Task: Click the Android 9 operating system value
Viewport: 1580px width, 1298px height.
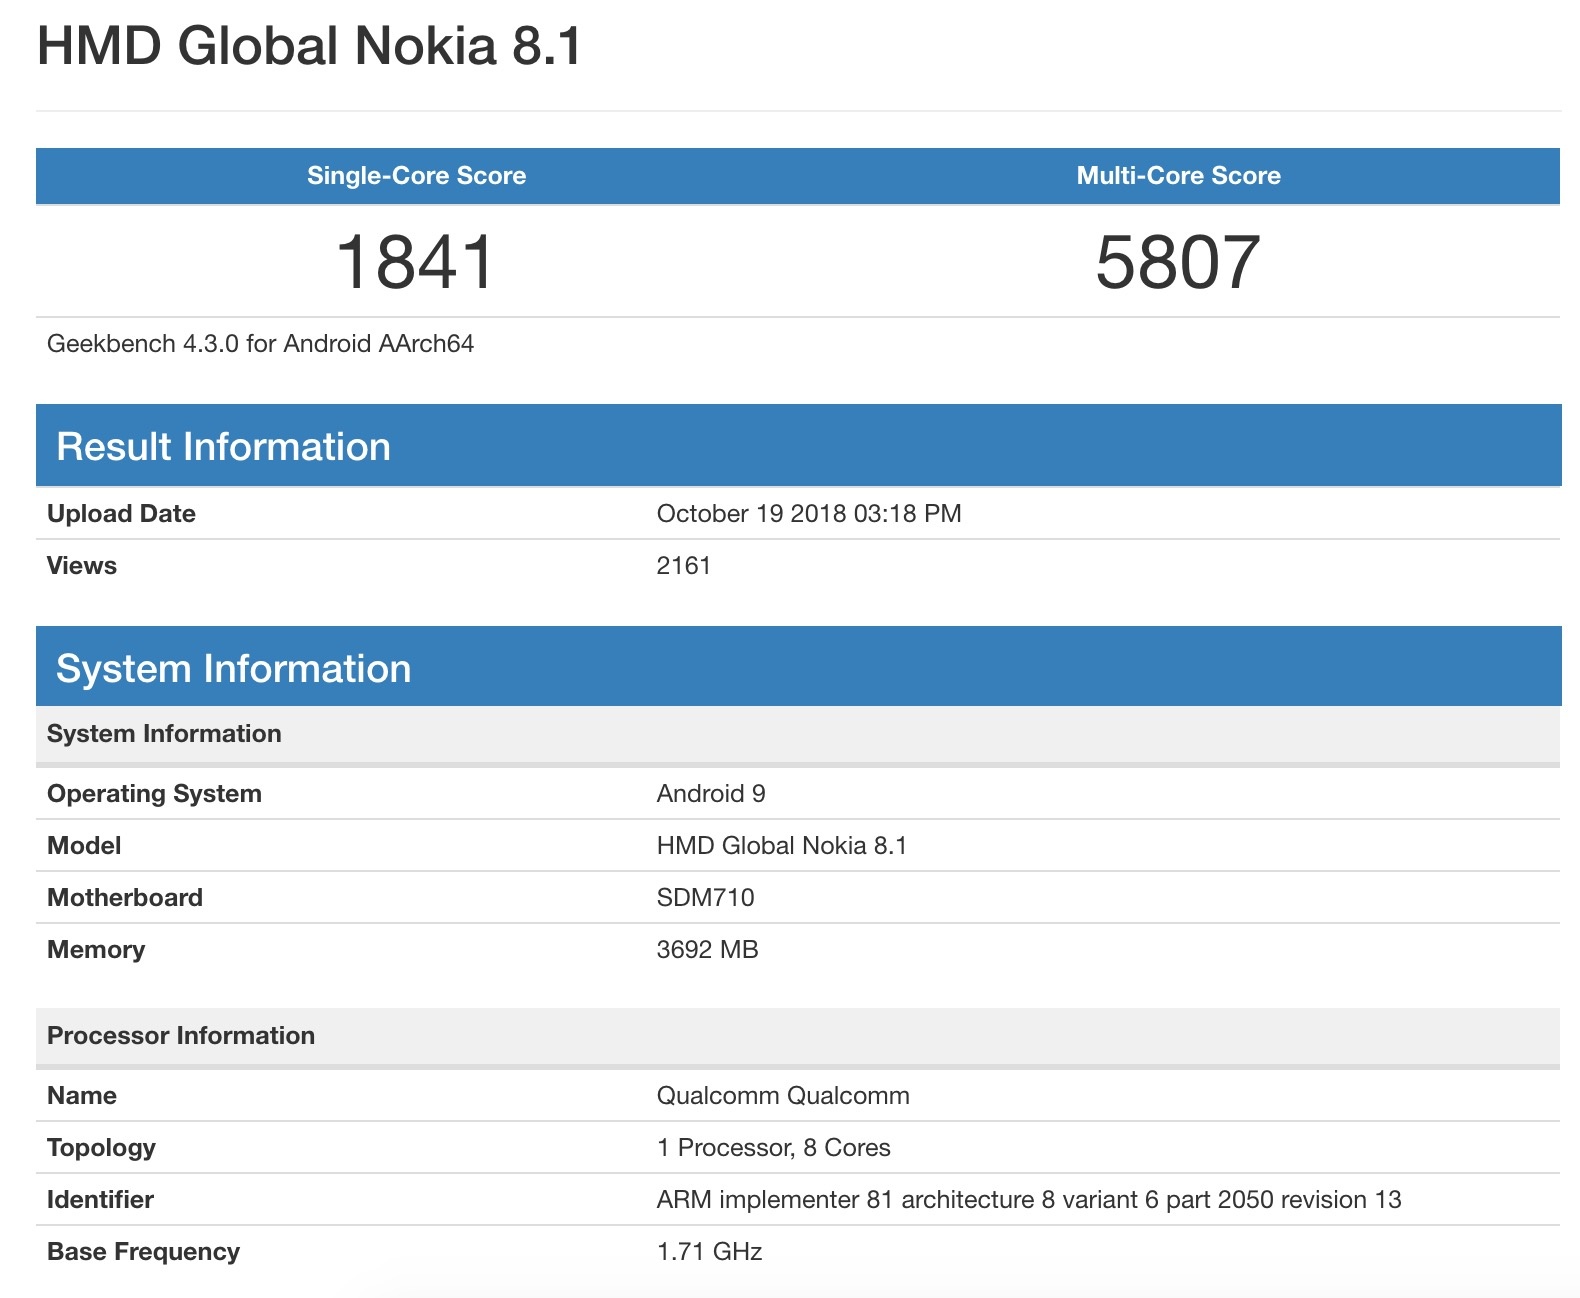Action: pyautogui.click(x=710, y=794)
